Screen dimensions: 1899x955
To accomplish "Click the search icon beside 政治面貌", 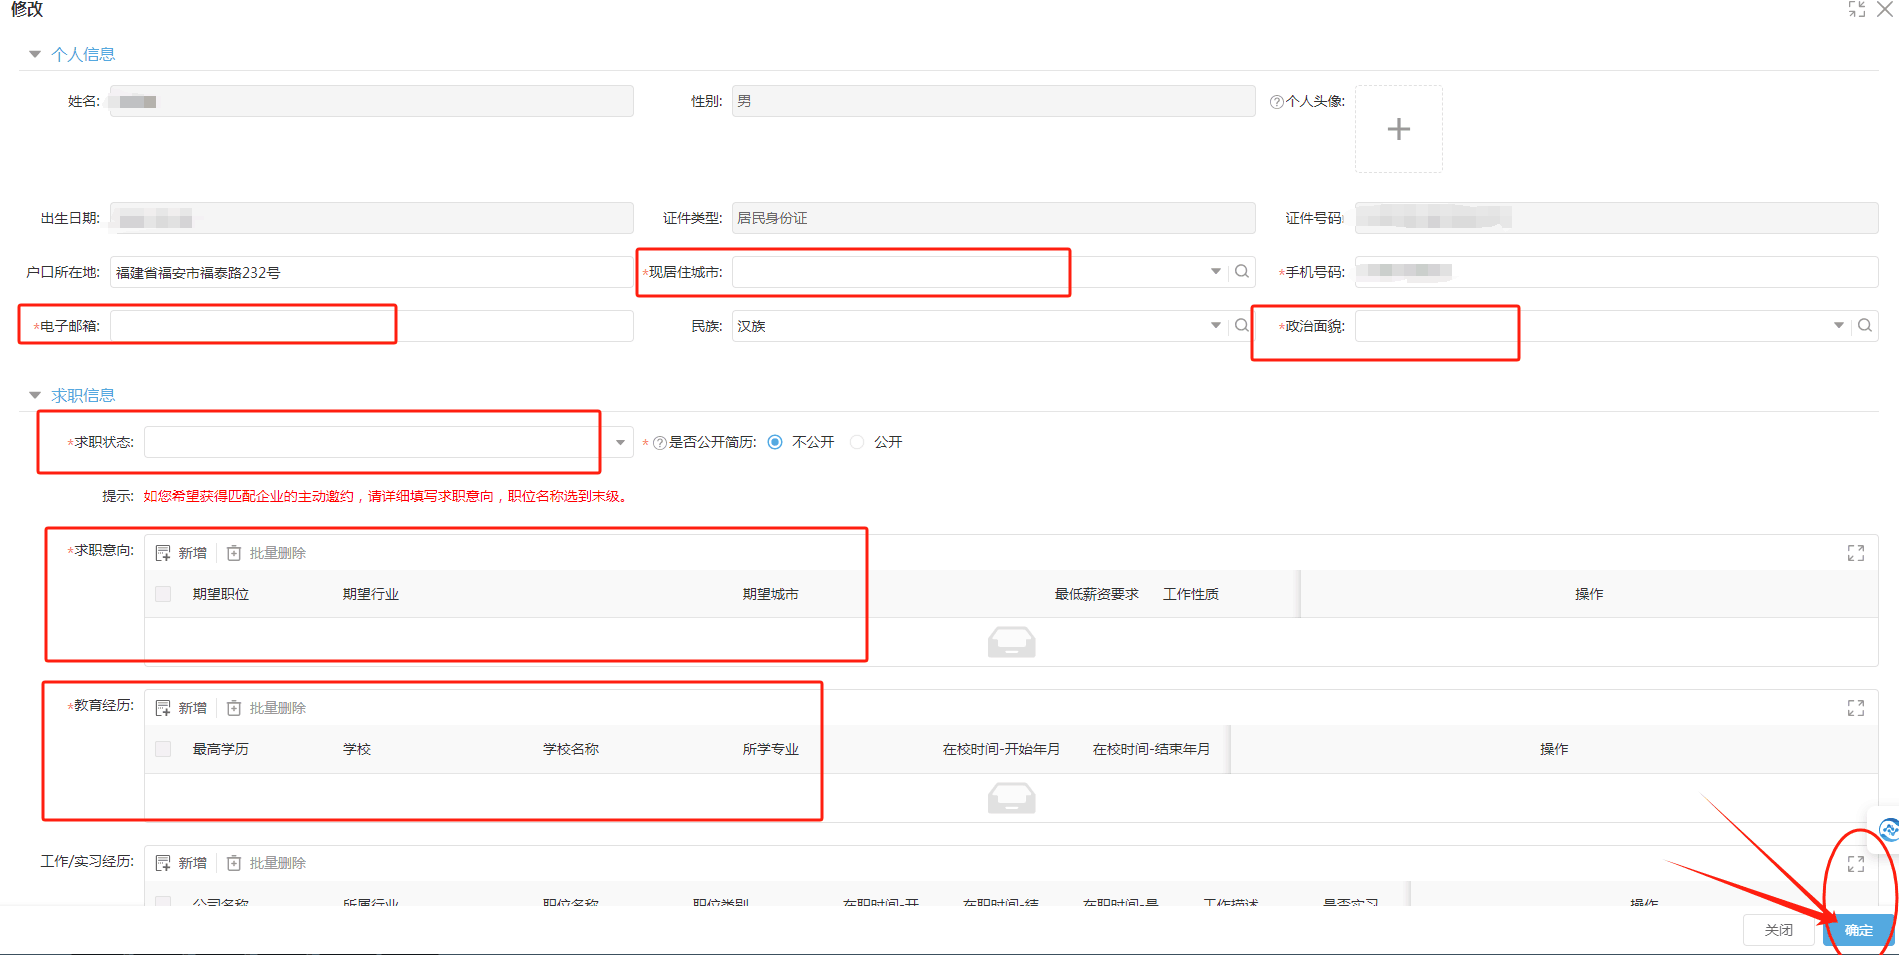I will [1864, 326].
